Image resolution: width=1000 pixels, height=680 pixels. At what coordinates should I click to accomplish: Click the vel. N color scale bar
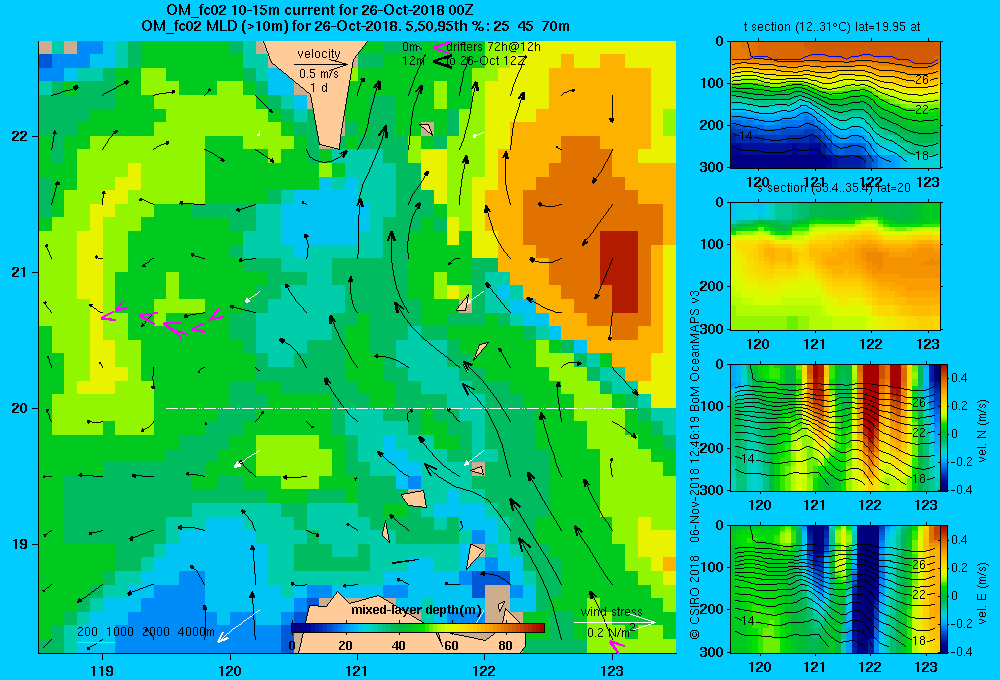tap(945, 427)
